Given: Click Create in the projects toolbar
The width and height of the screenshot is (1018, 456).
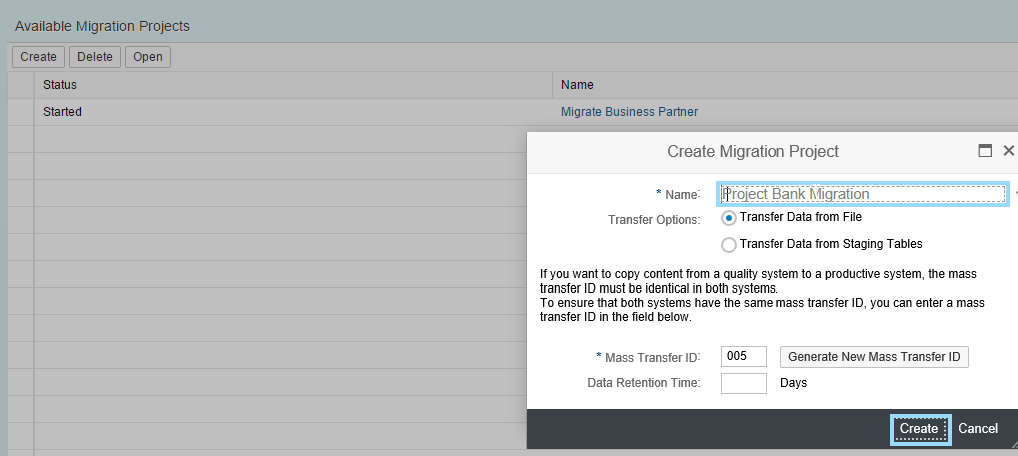Looking at the screenshot, I should pos(38,57).
